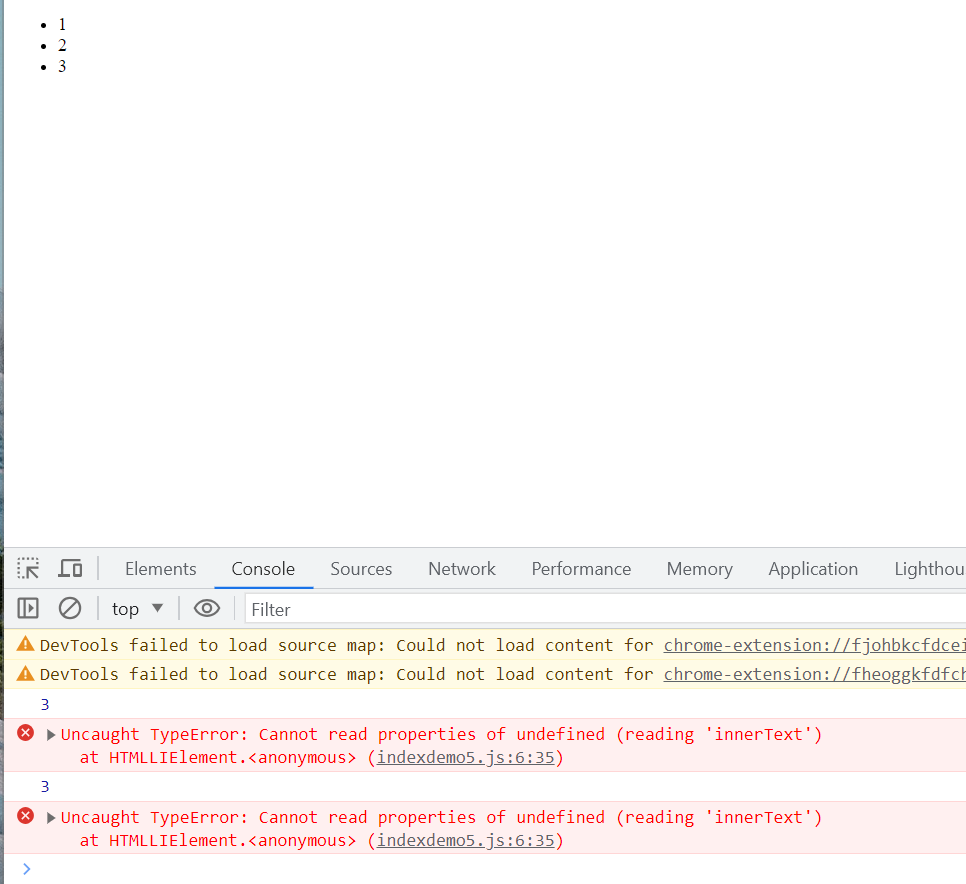Click list item 1 on the page
Viewport: 966px width, 884px height.
62,25
